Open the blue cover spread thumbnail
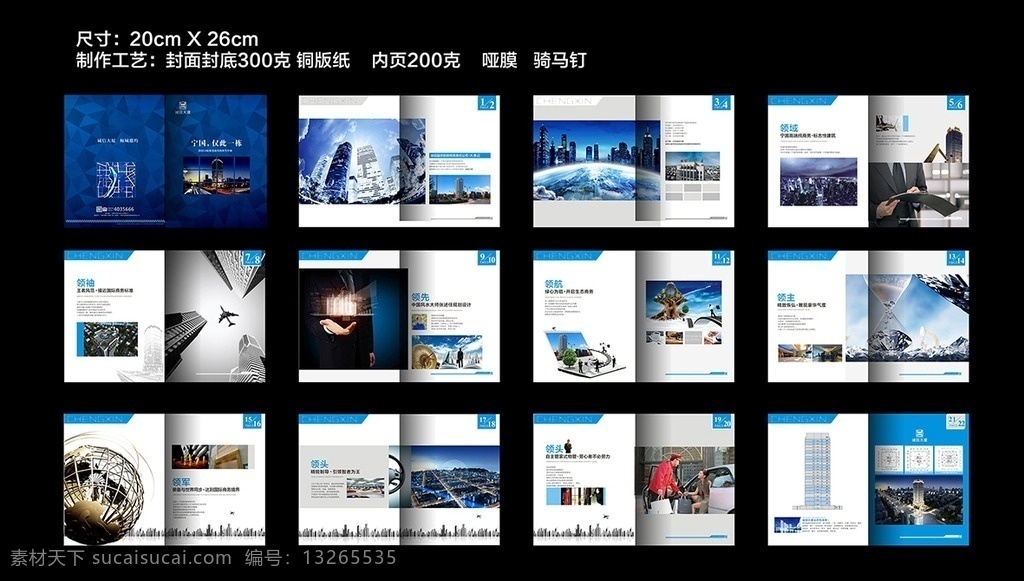This screenshot has height=581, width=1024. (x=165, y=161)
